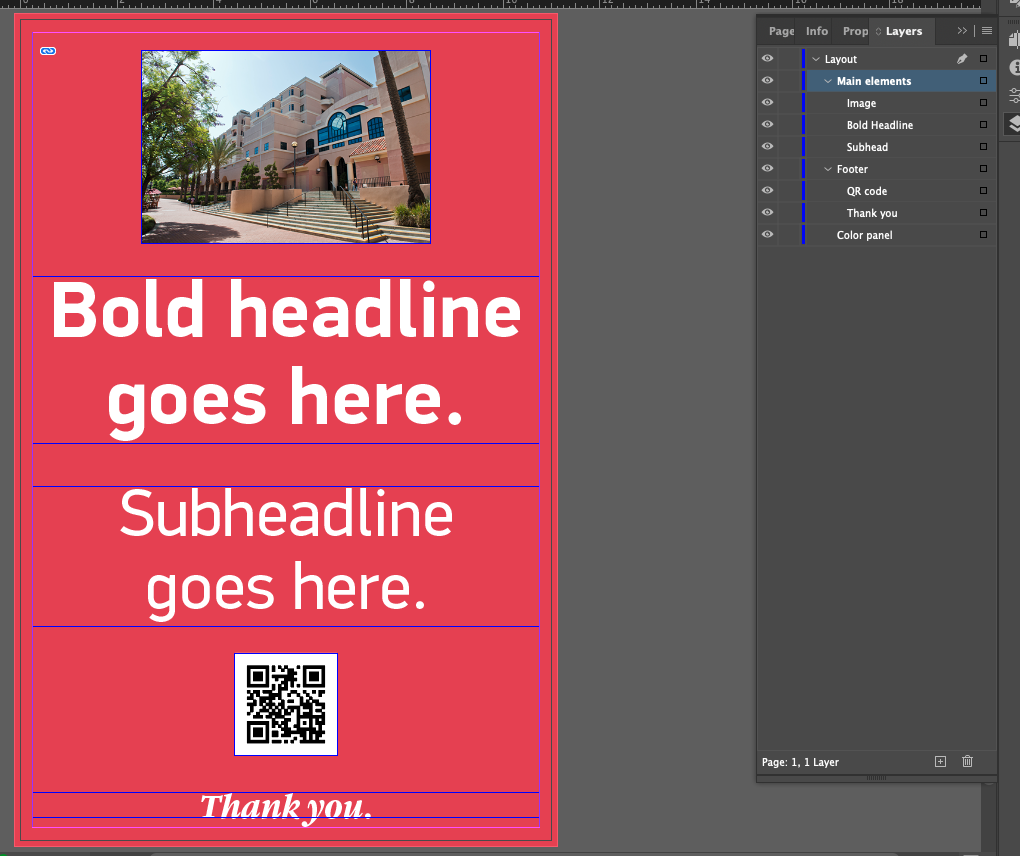Click selection square on QR code row
This screenshot has width=1020, height=856.
pyautogui.click(x=984, y=191)
